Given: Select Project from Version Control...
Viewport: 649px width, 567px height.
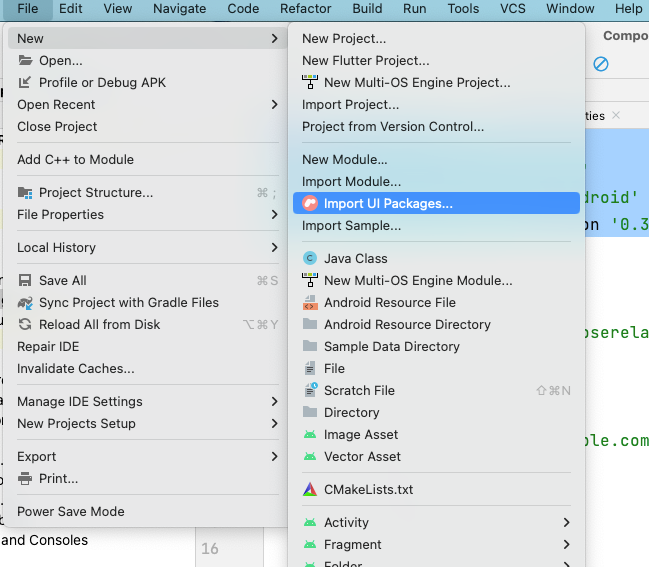Looking at the screenshot, I should coord(436,126).
